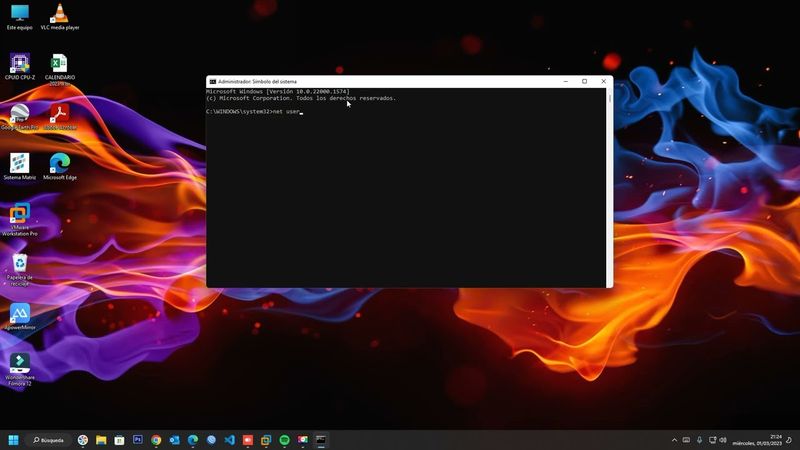Select the Papelera de reciclaje icon
The width and height of the screenshot is (800, 450).
click(19, 269)
